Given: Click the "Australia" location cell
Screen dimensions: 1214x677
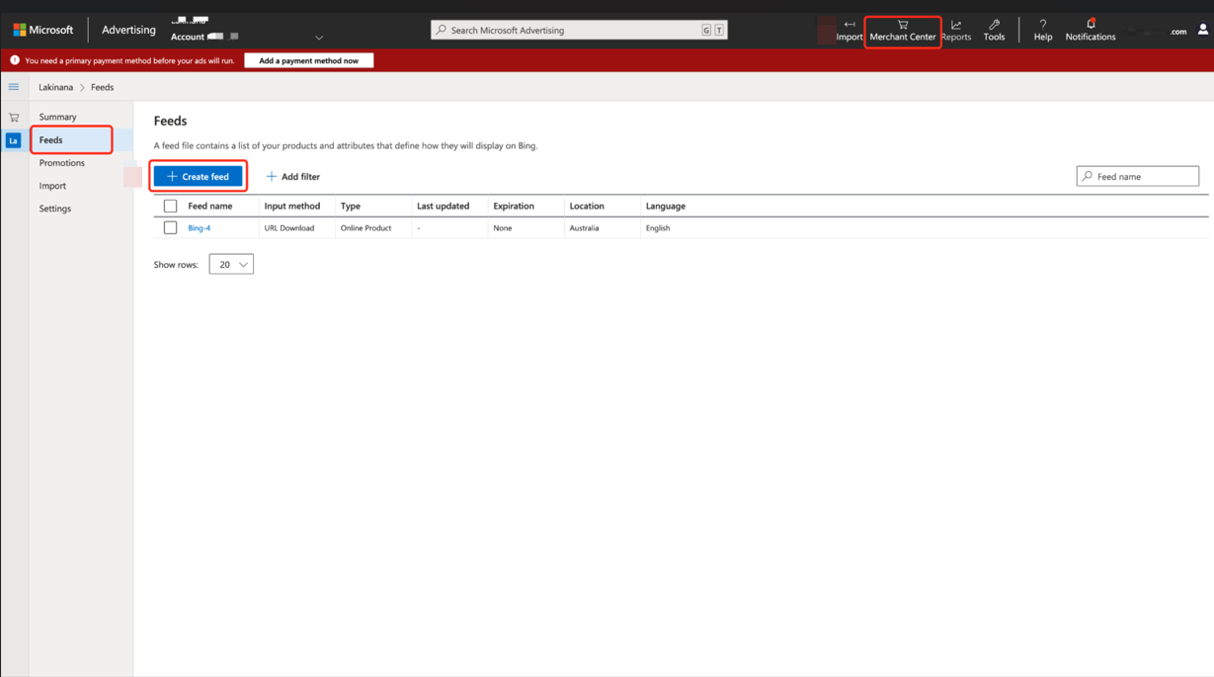Looking at the screenshot, I should click(x=584, y=228).
